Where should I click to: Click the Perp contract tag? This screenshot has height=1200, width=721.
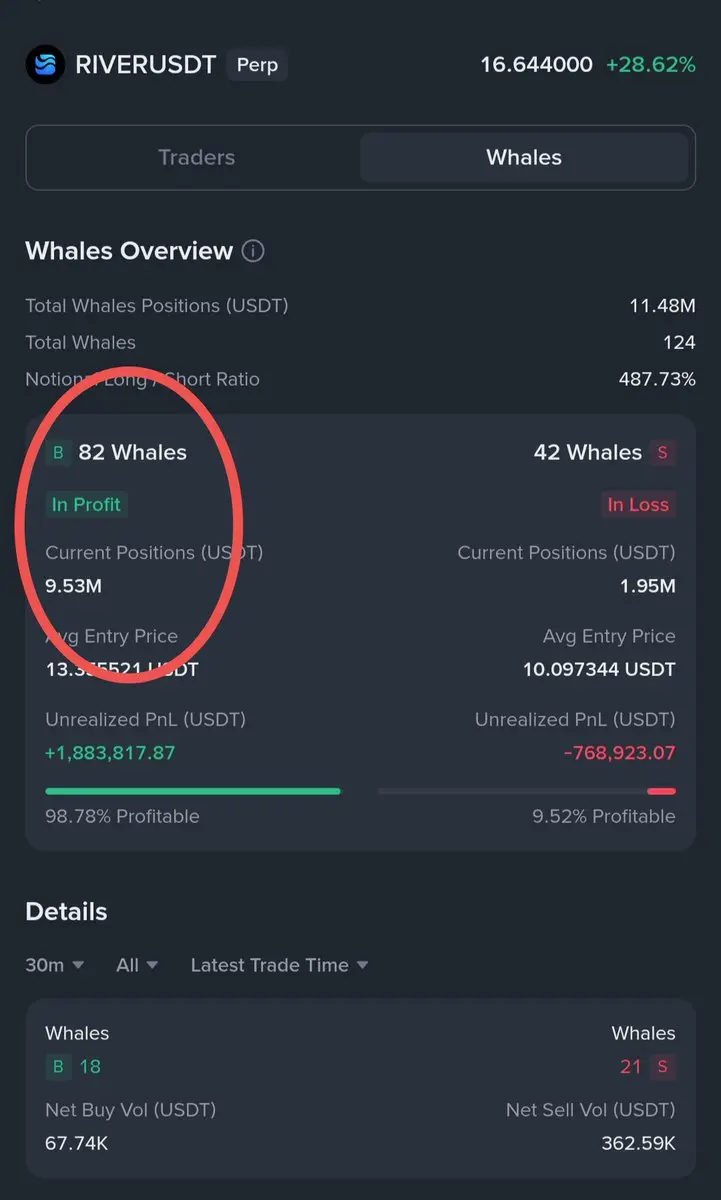tap(257, 66)
